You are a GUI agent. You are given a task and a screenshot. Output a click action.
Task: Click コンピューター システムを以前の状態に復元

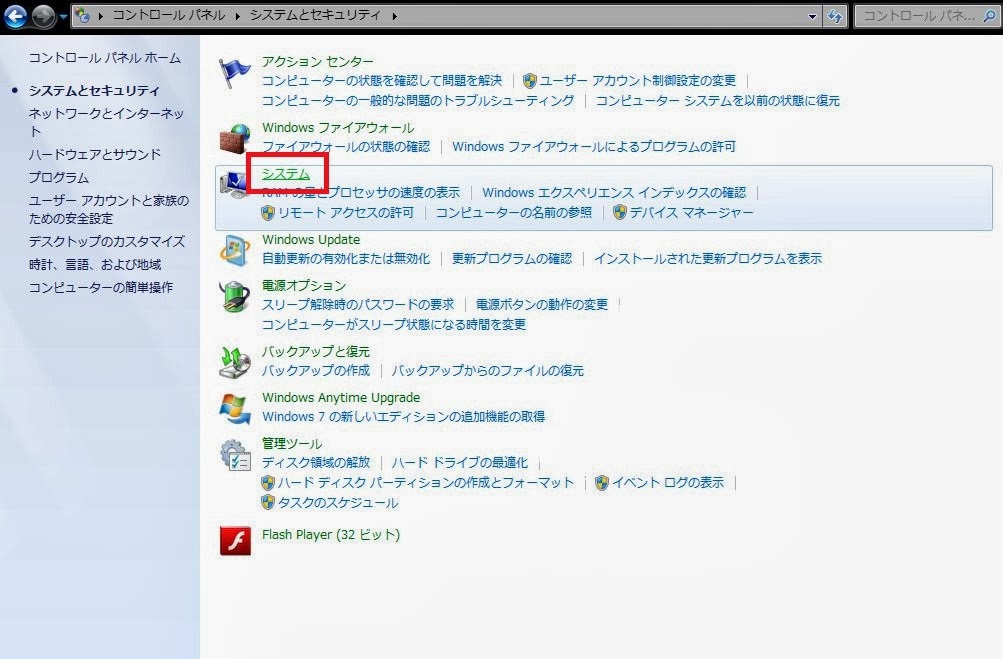pos(718,100)
